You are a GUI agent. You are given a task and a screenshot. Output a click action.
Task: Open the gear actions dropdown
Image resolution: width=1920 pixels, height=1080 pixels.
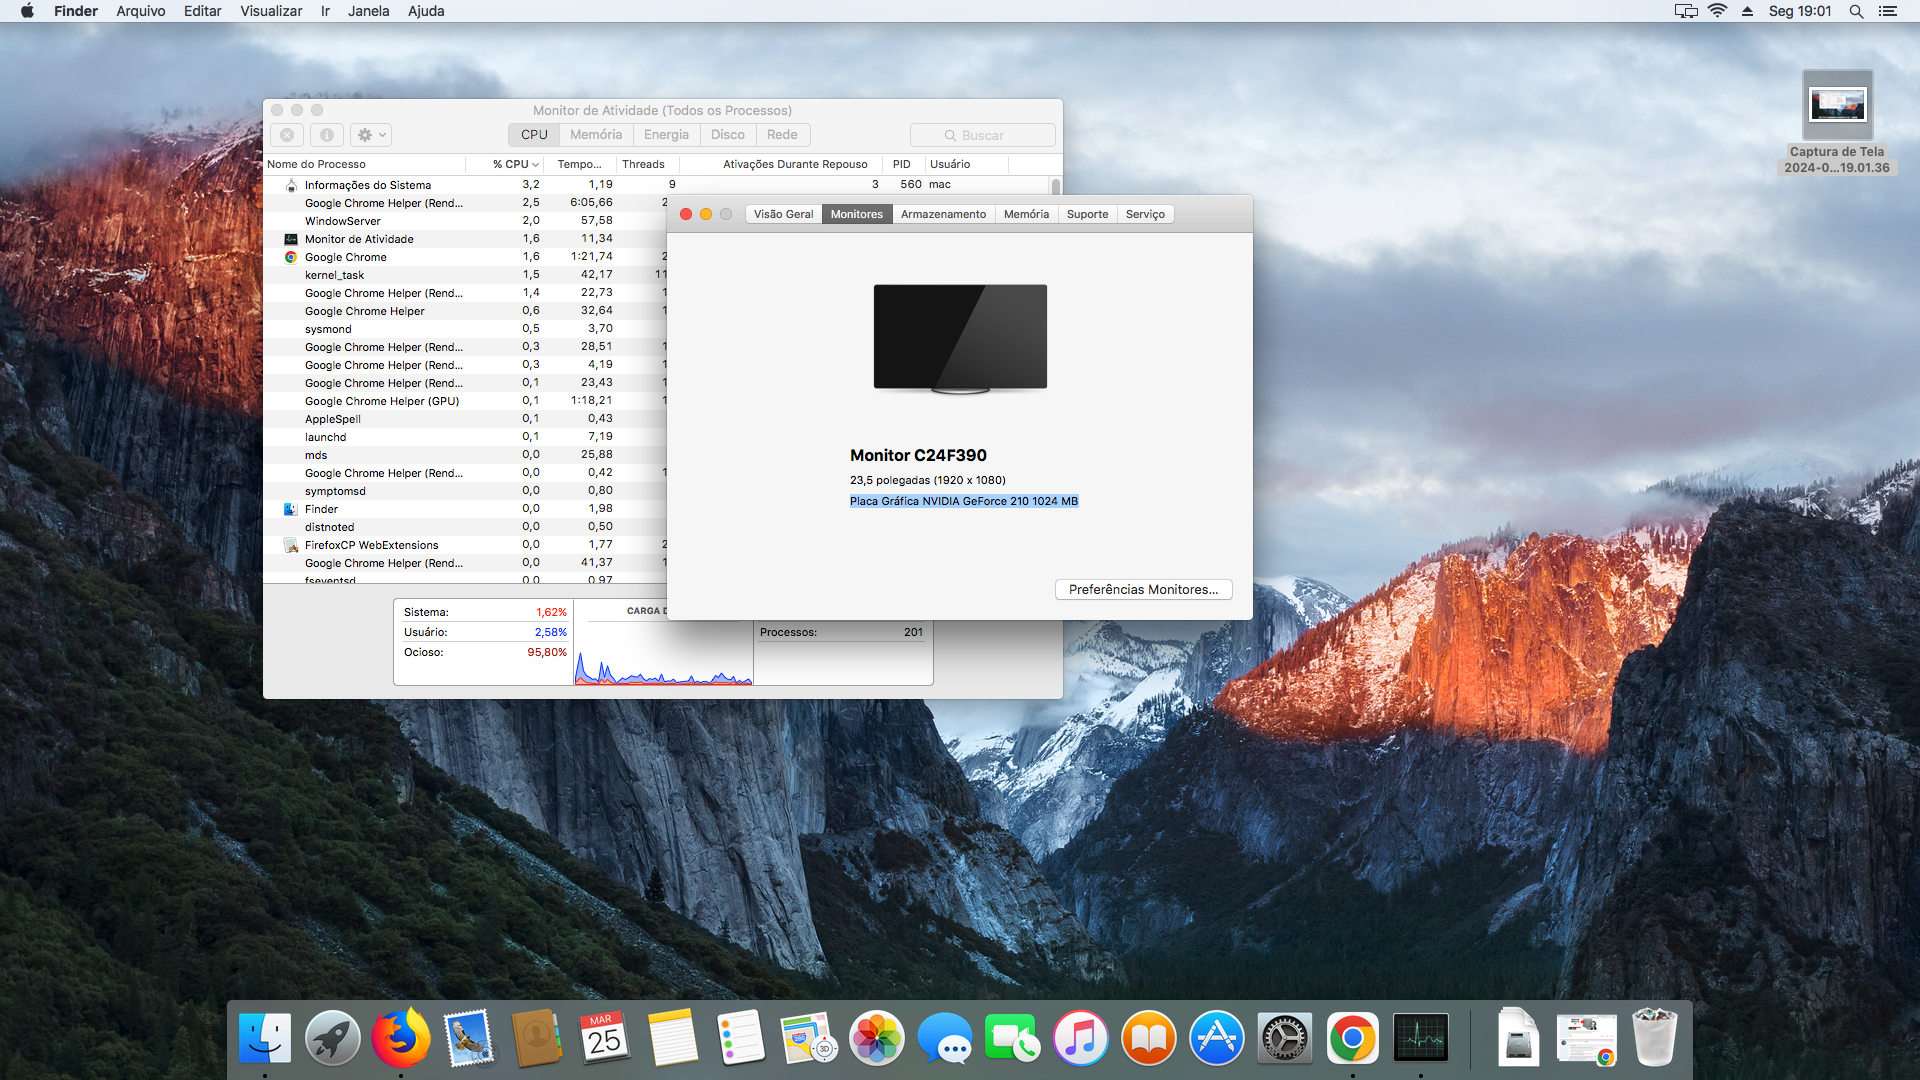click(372, 135)
